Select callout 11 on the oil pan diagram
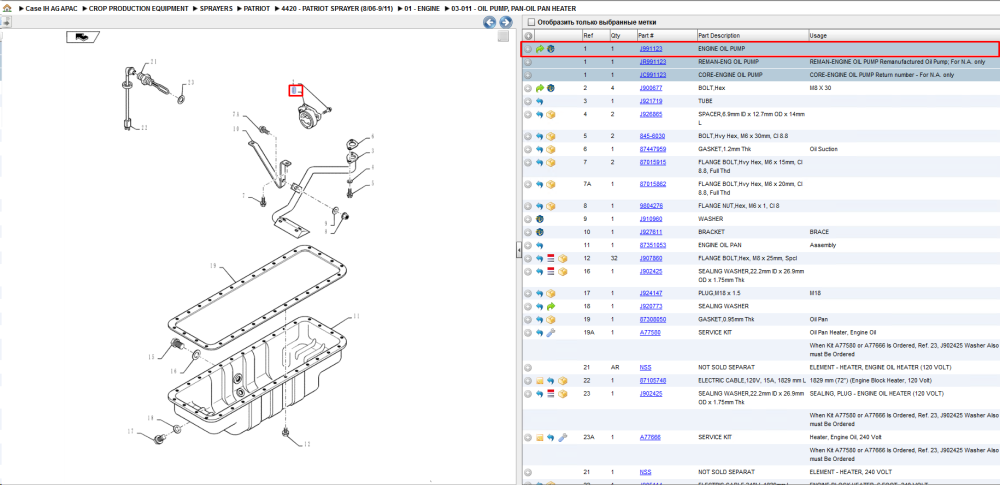The image size is (1000, 485). [x=357, y=316]
